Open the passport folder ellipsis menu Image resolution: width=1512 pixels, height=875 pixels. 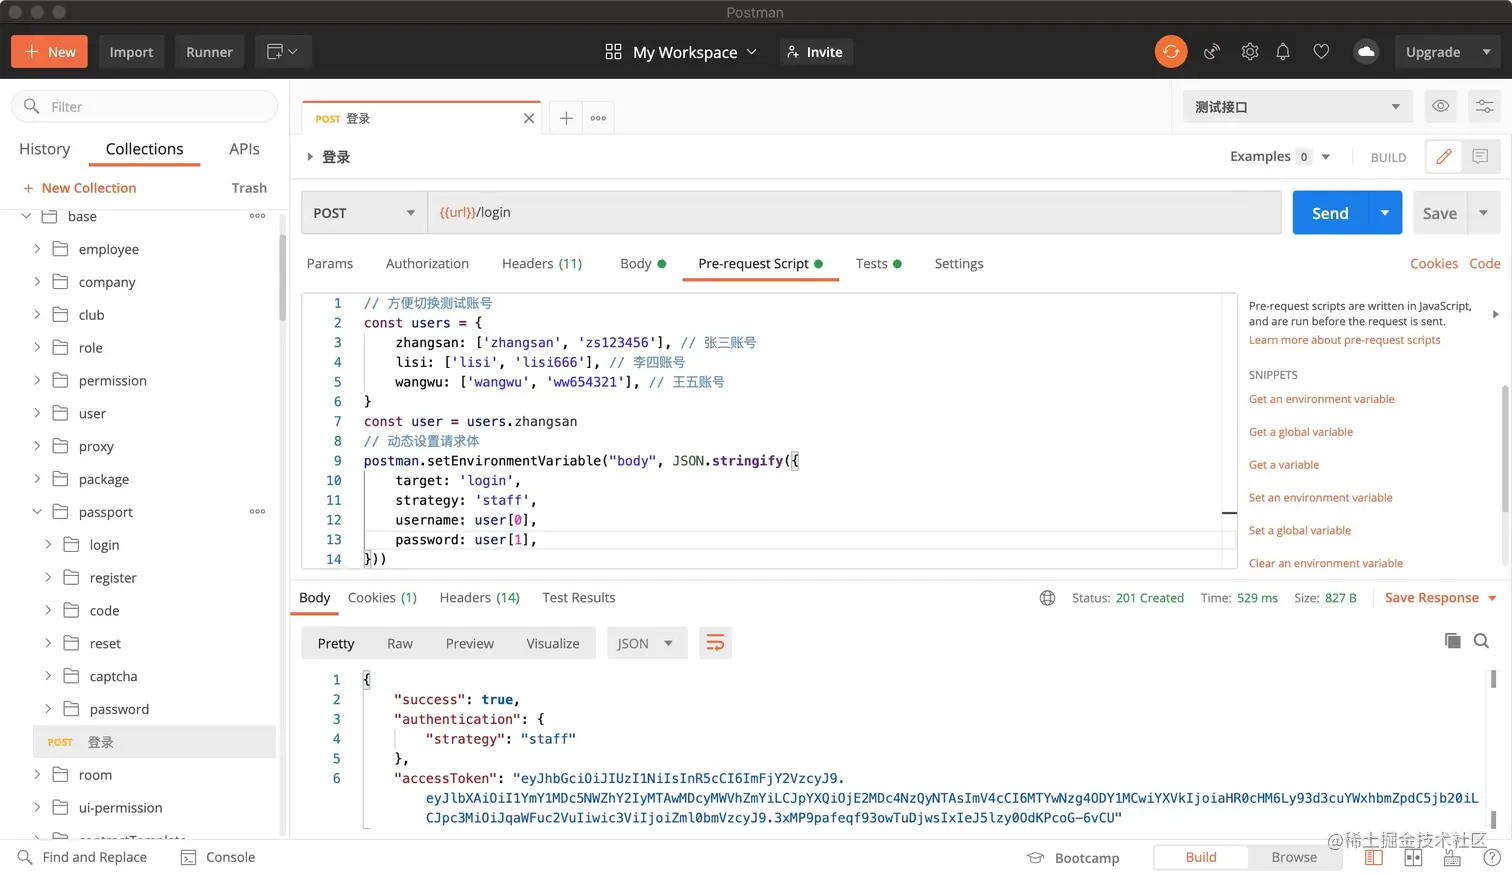[x=257, y=512]
